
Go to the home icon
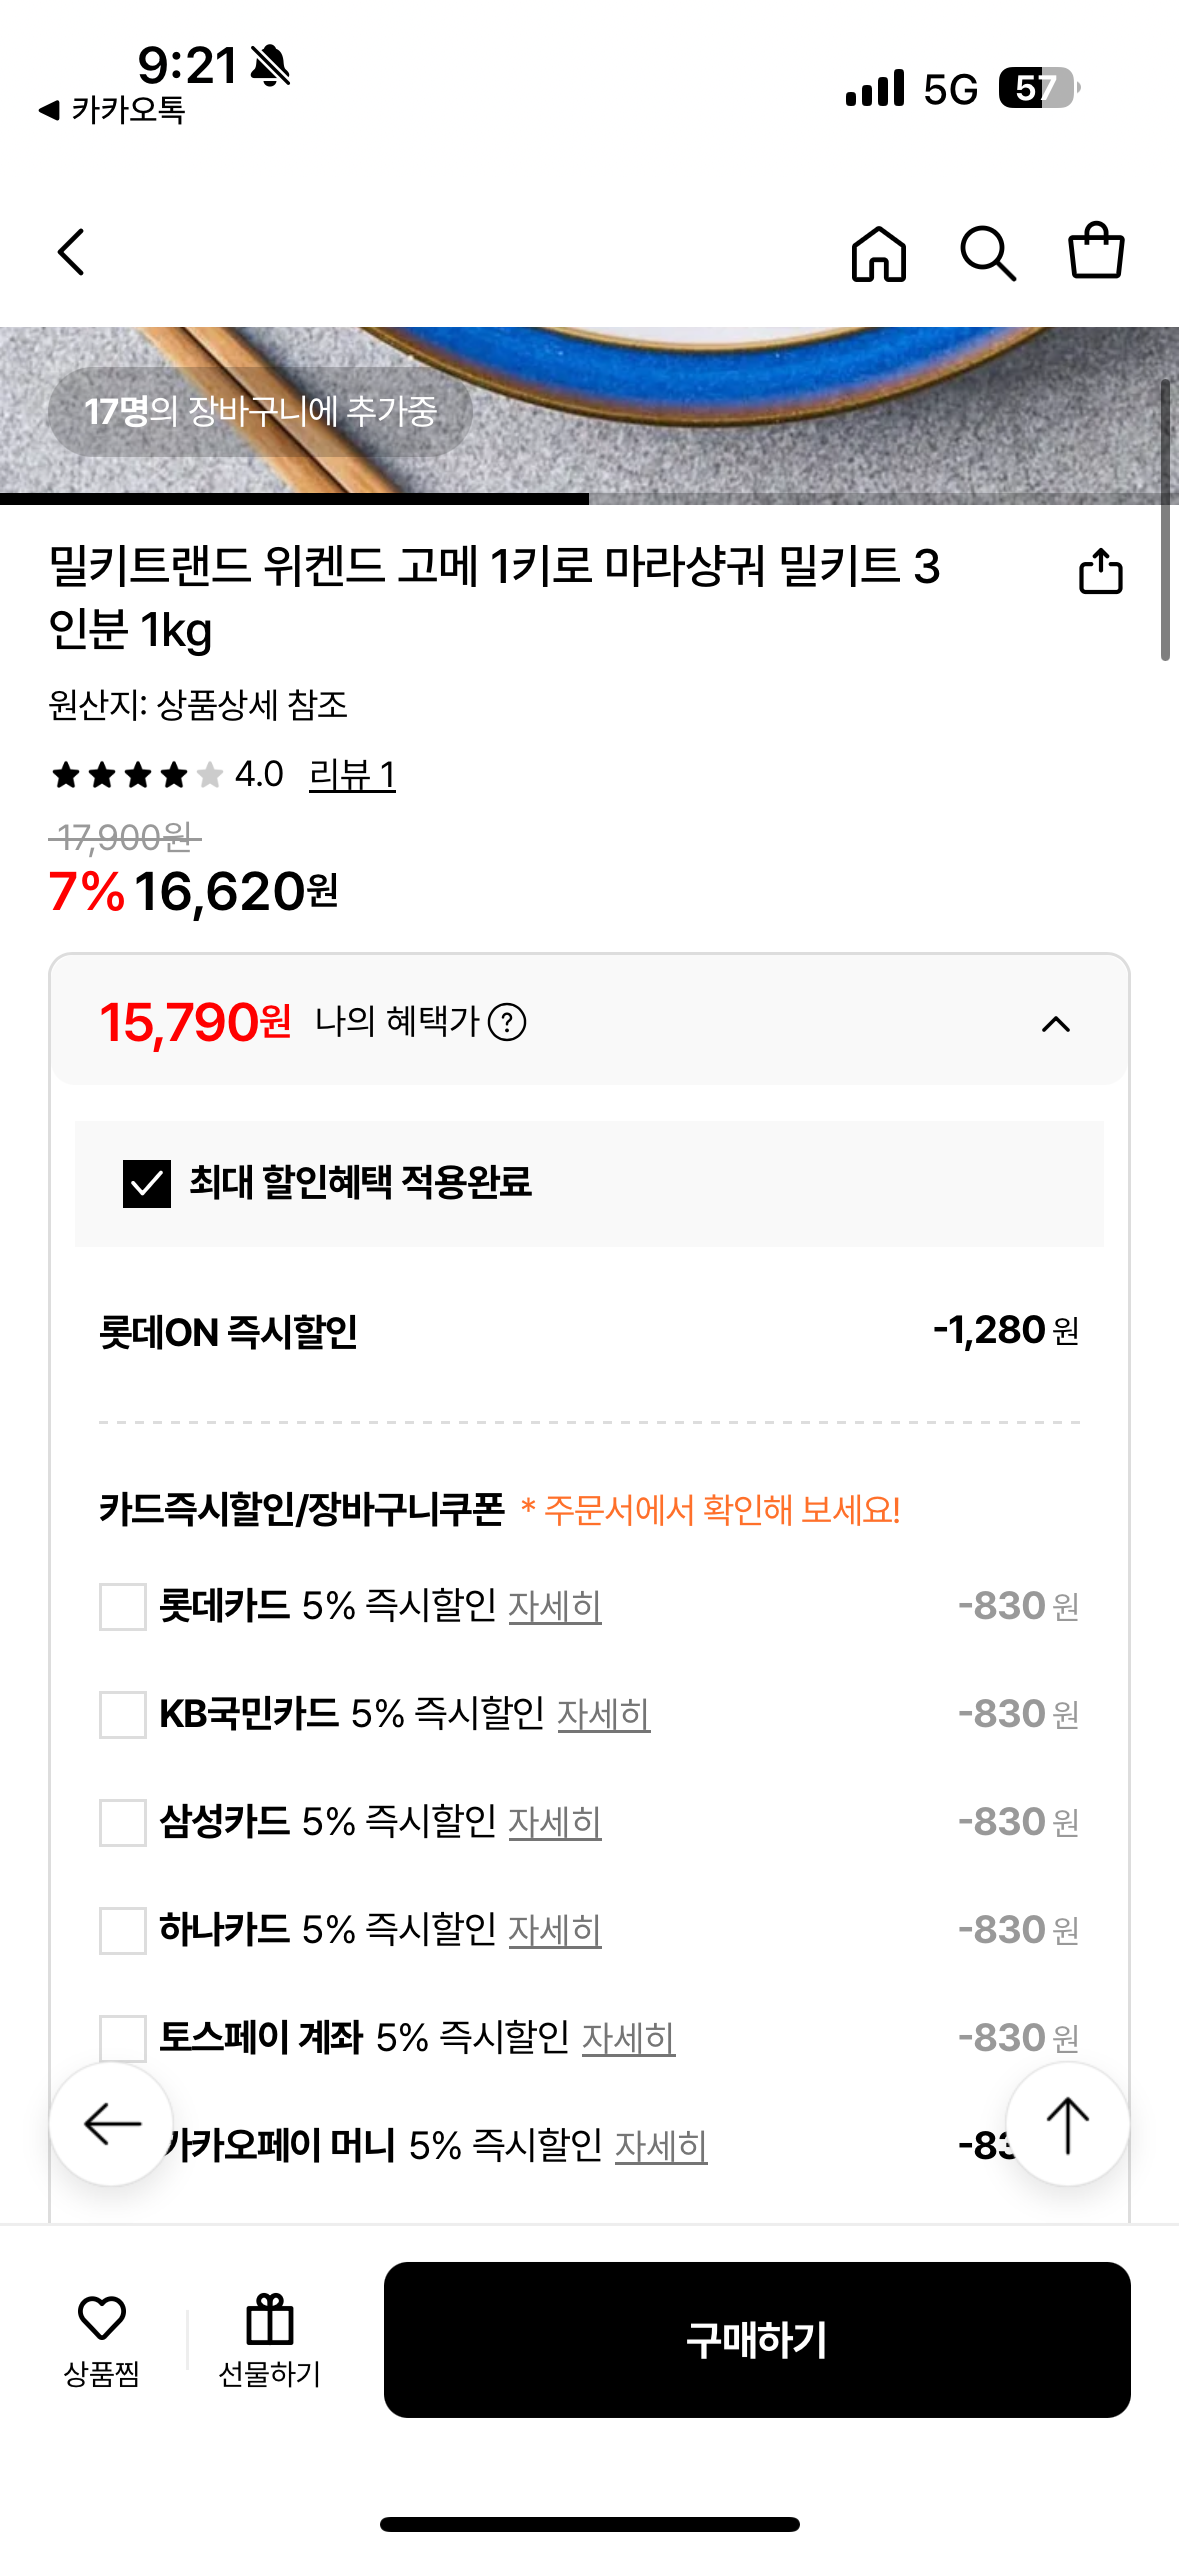[x=878, y=253]
